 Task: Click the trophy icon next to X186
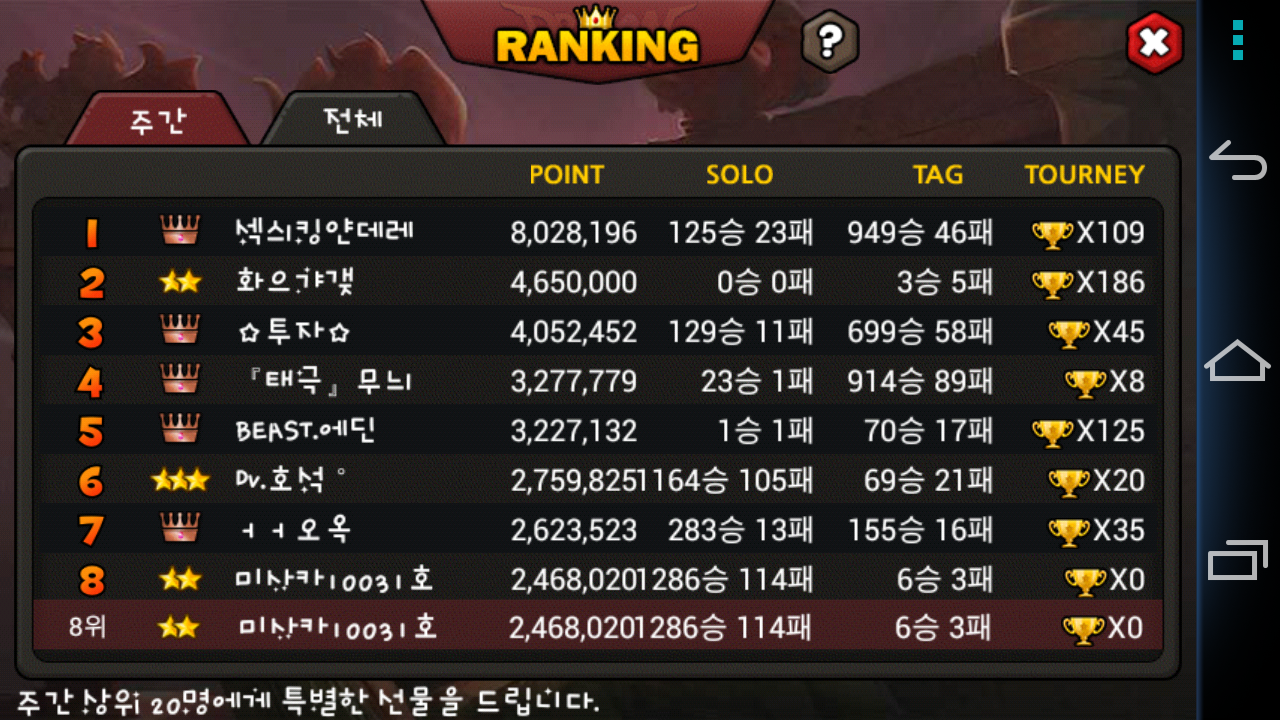tap(1052, 283)
